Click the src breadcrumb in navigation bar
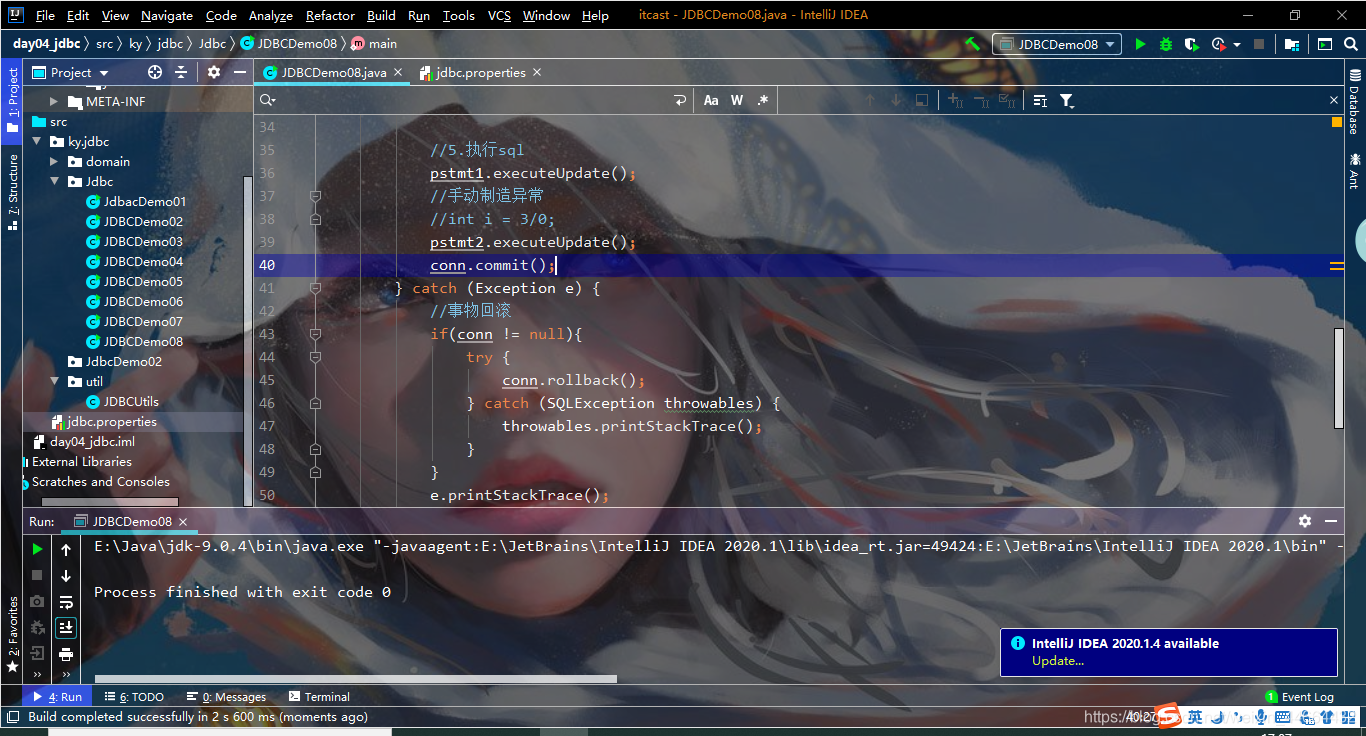 point(104,44)
